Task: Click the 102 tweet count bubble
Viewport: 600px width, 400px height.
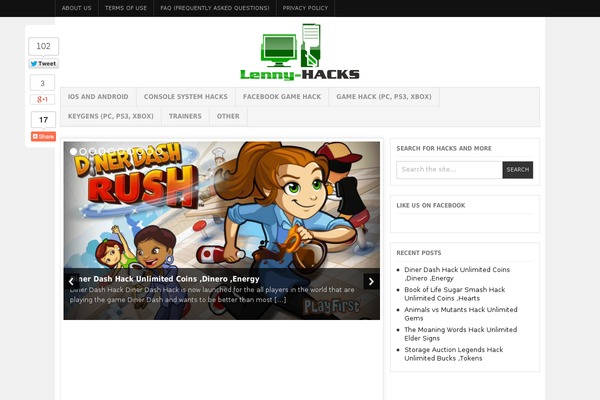Action: pos(43,46)
